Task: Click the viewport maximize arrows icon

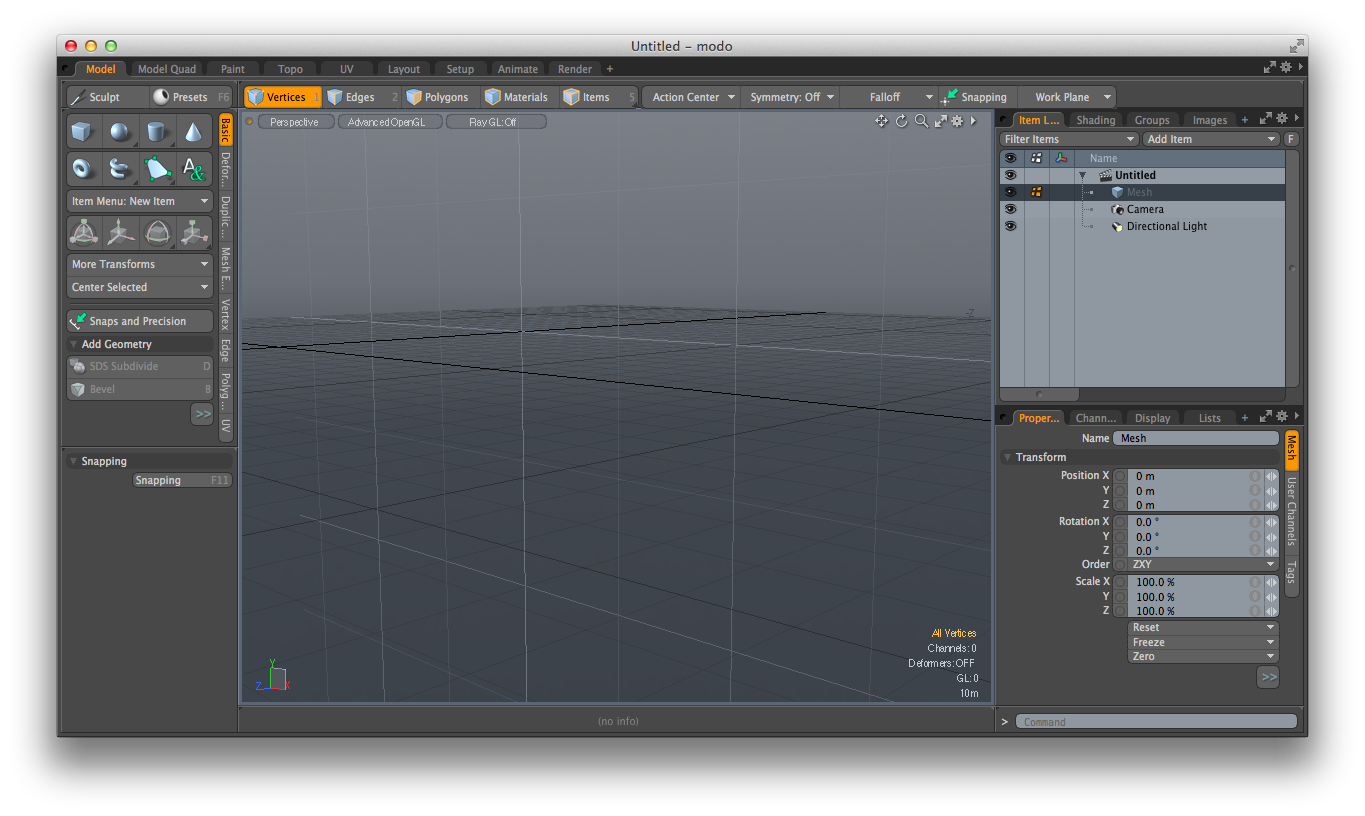Action: point(940,121)
